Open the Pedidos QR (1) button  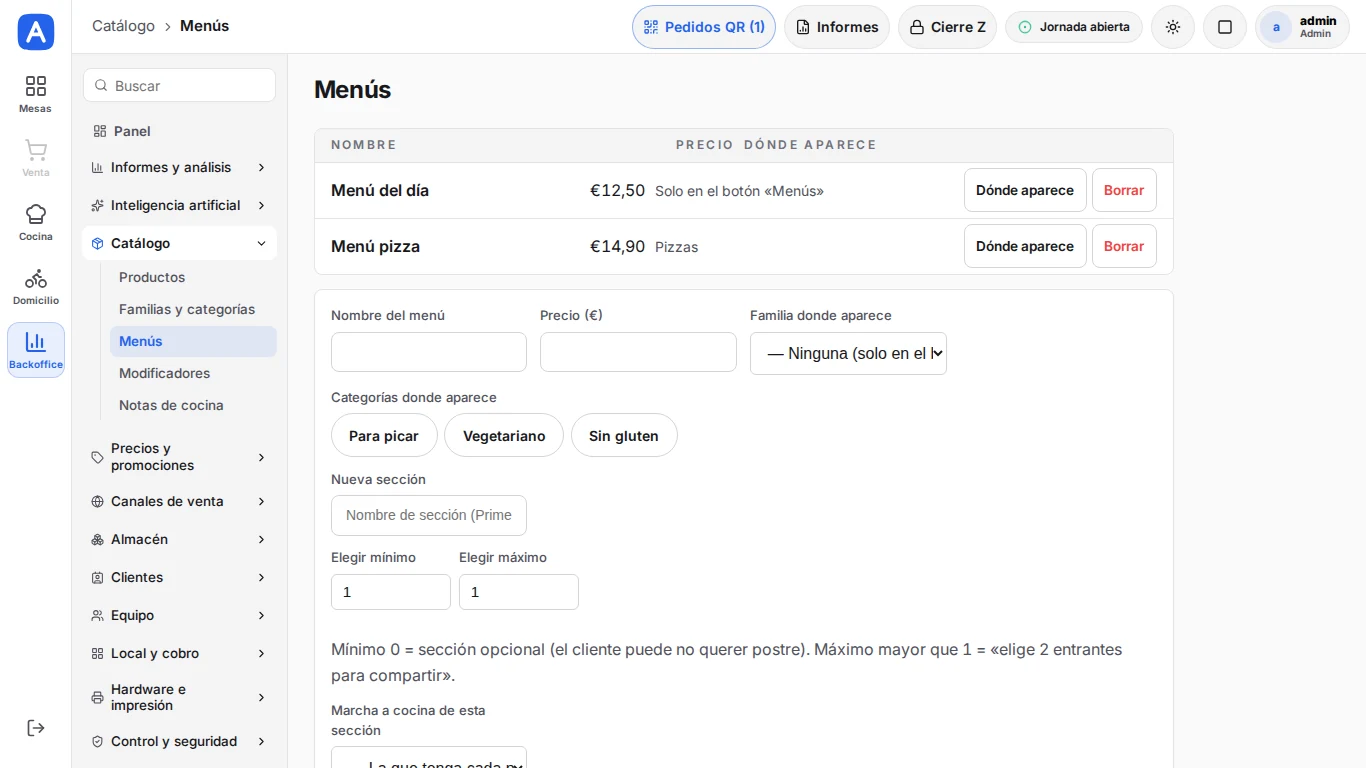pos(704,27)
